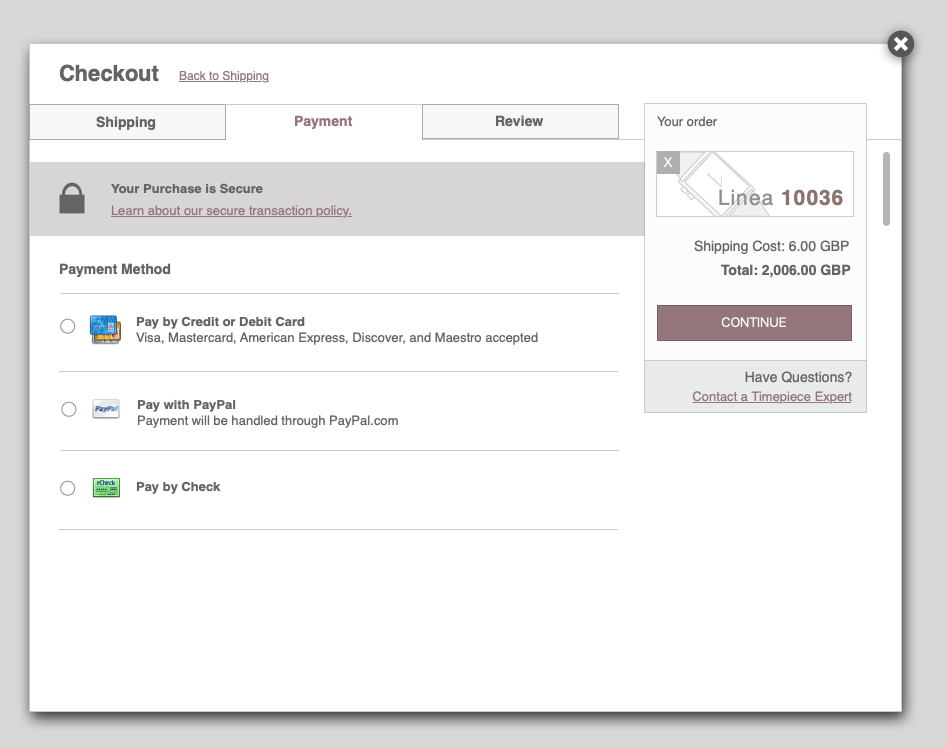The height and width of the screenshot is (748, 947).
Task: Click the 'Your Purchase is Secure' heading
Action: pyautogui.click(x=187, y=189)
